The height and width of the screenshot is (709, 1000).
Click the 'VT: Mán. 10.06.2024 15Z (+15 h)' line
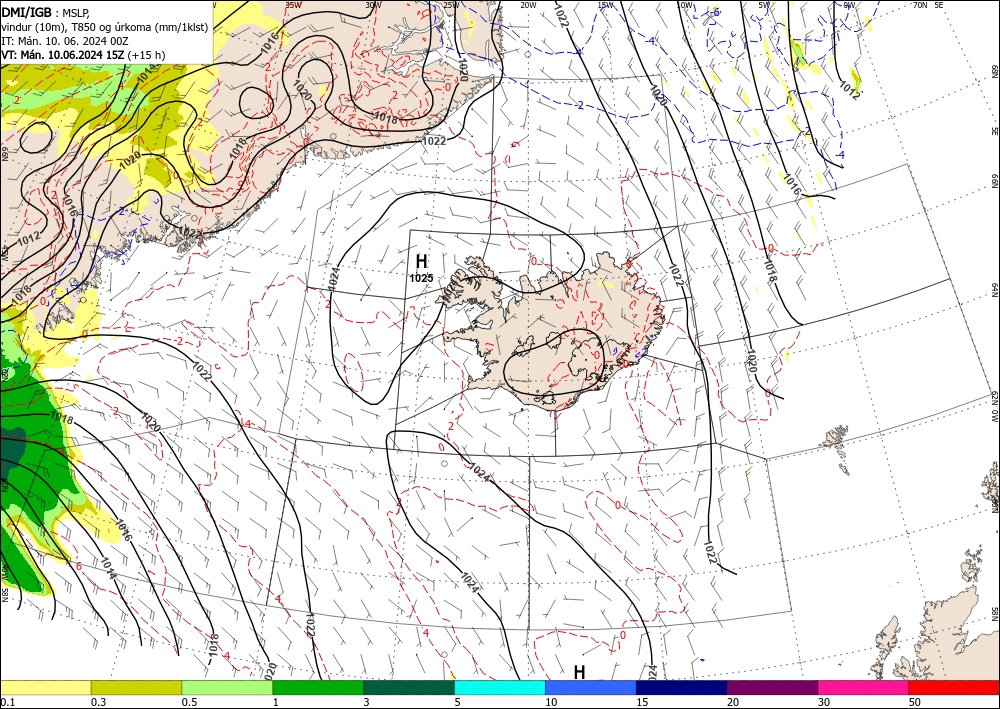point(83,55)
